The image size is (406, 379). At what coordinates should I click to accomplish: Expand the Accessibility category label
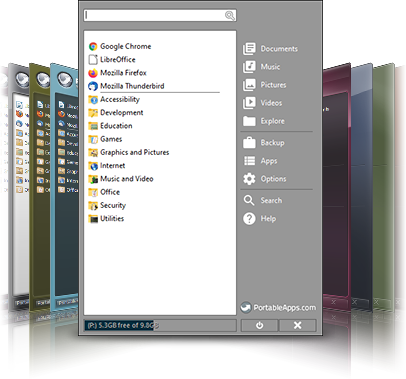pyautogui.click(x=120, y=99)
